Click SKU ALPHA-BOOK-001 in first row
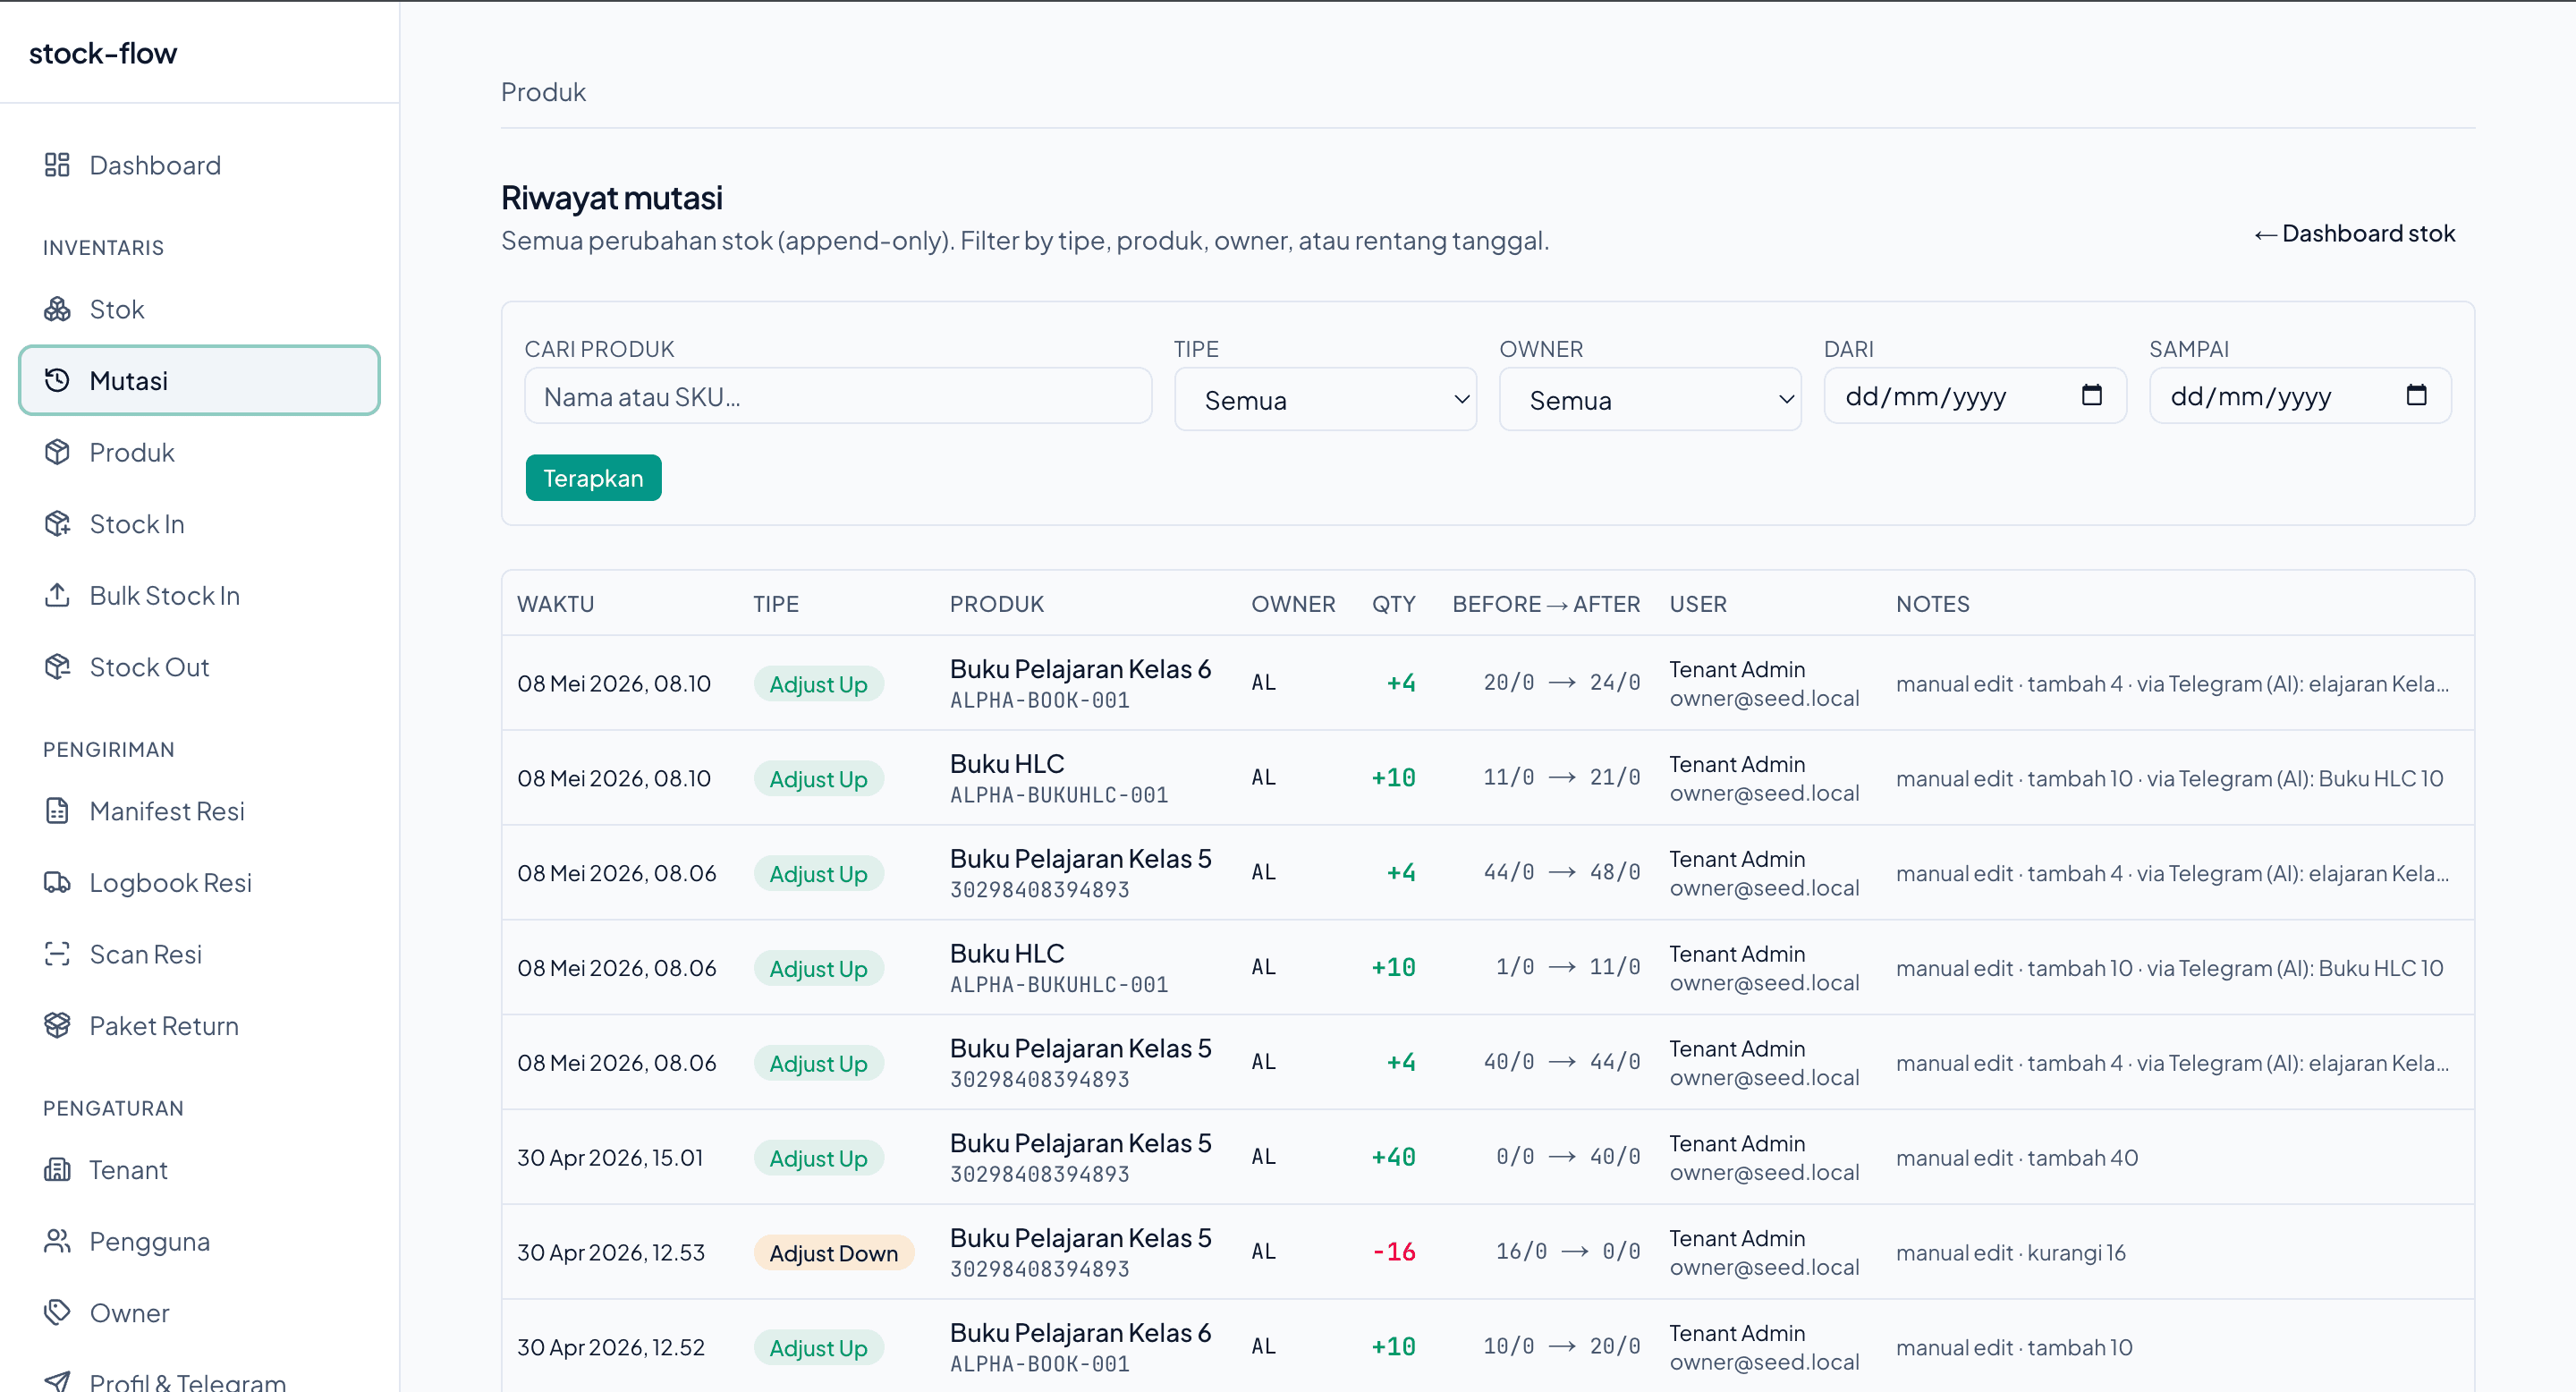Screen dimensions: 2576x1392 click(1039, 700)
